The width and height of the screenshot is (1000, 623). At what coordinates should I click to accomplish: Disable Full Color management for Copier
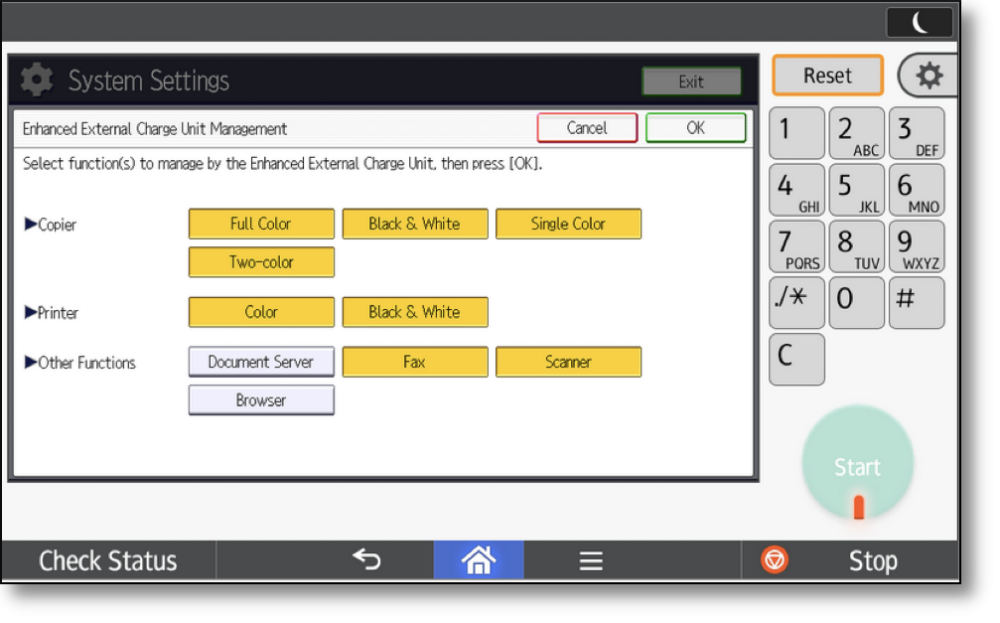click(261, 224)
